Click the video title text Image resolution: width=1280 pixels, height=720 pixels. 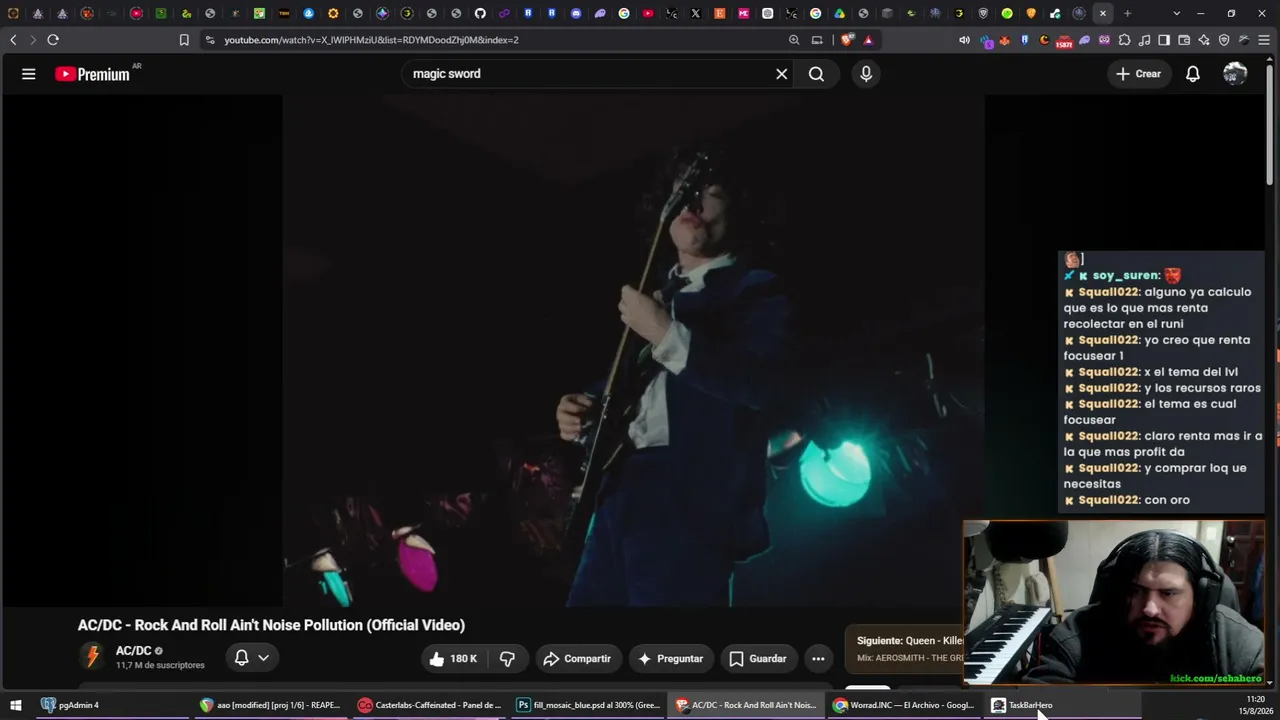[x=271, y=625]
